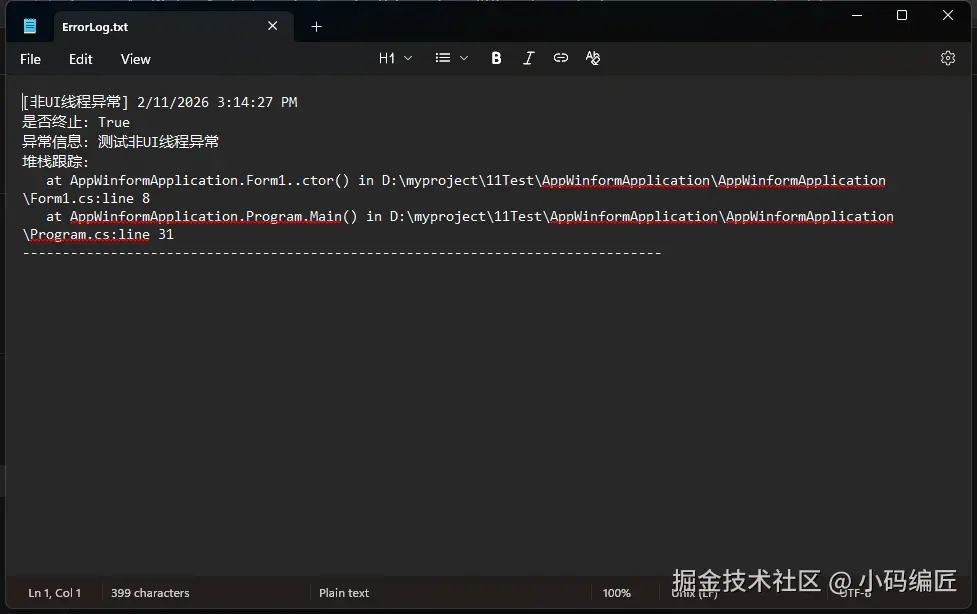Viewport: 977px width, 614px height.
Task: Open the zoom level control showing 100%
Action: pos(617,592)
